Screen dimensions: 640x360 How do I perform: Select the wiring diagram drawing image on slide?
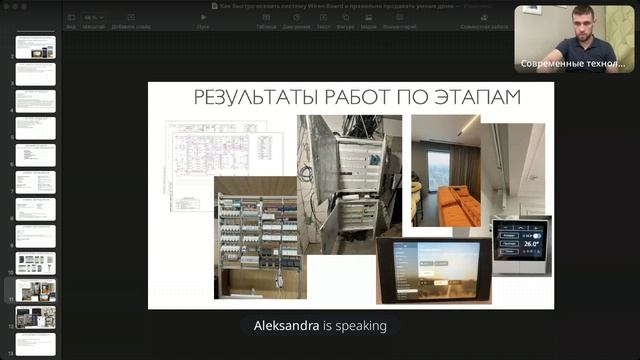(224, 165)
